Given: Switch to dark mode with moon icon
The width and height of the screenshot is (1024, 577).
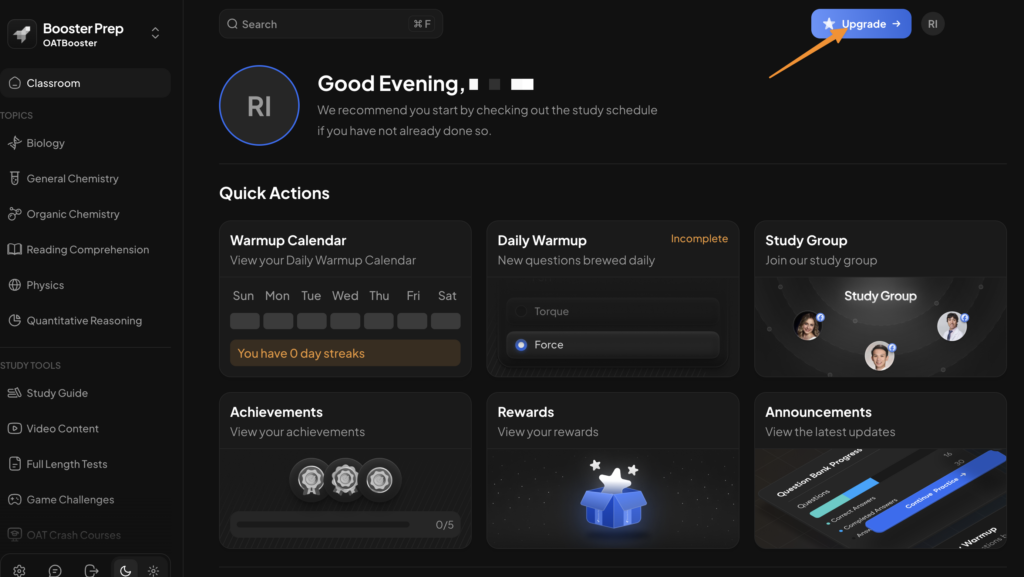Looking at the screenshot, I should [x=125, y=570].
